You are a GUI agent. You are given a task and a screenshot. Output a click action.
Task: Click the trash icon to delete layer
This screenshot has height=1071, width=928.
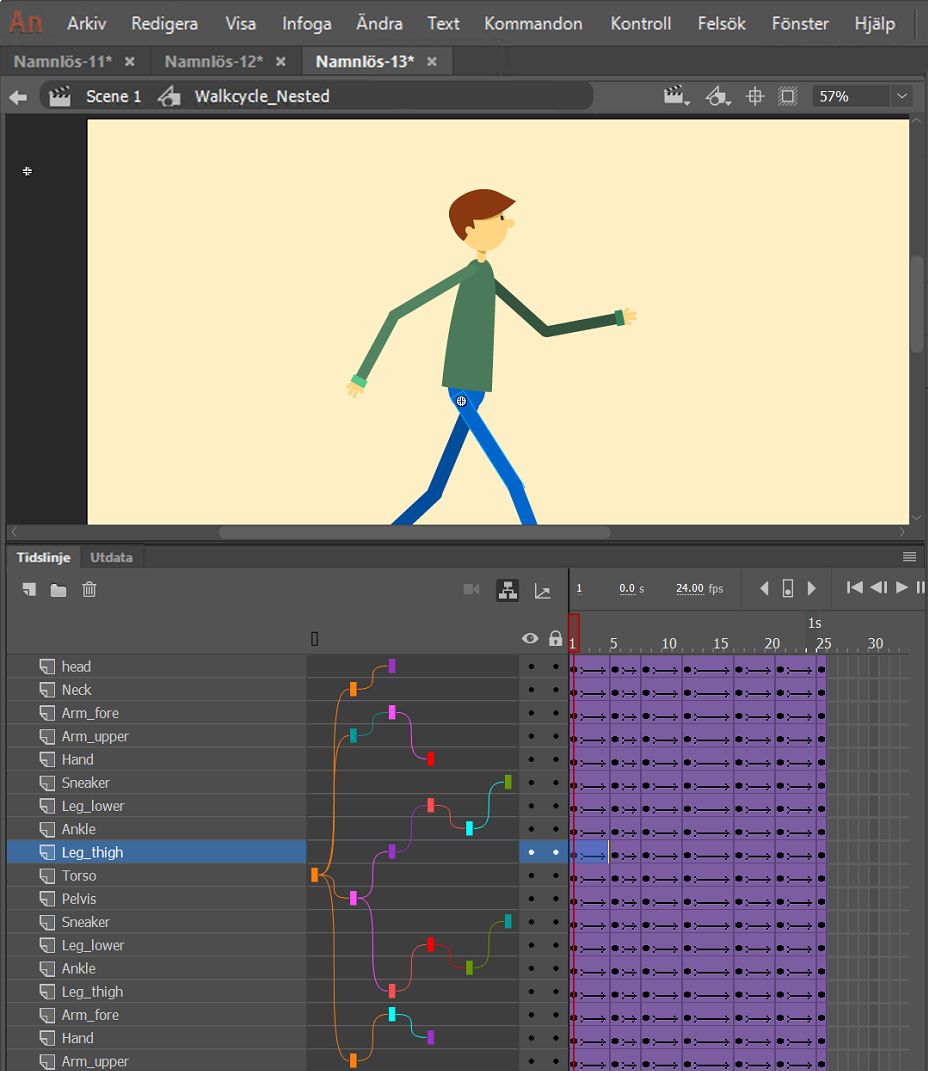pos(89,590)
